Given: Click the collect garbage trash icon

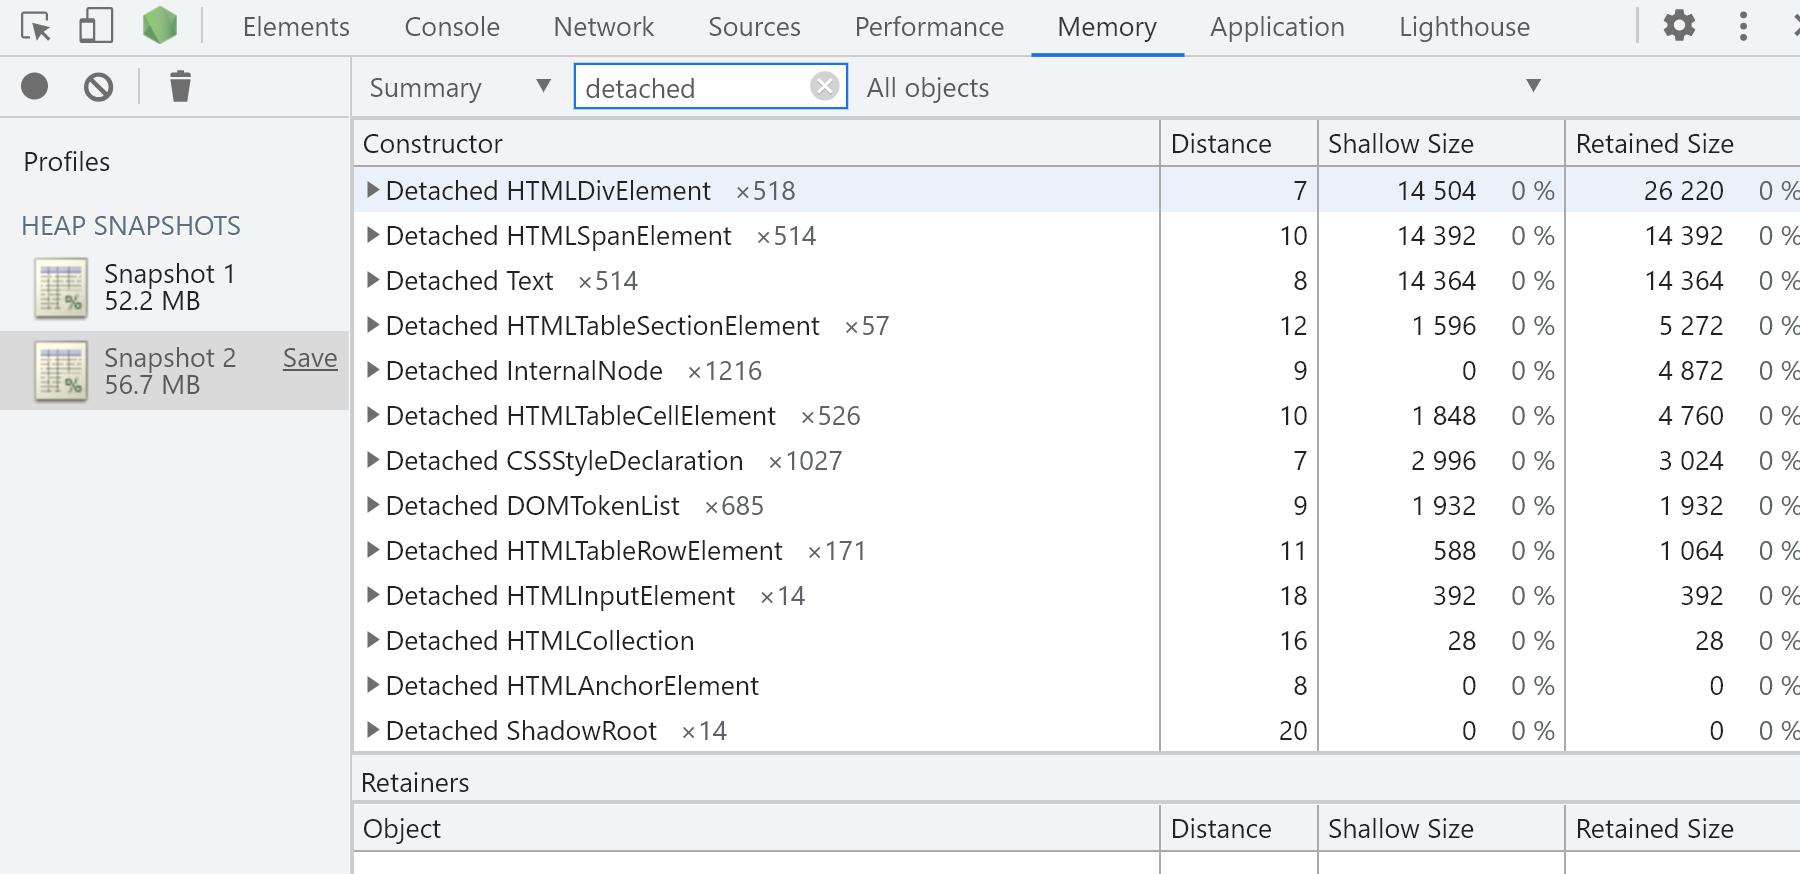Looking at the screenshot, I should point(180,87).
